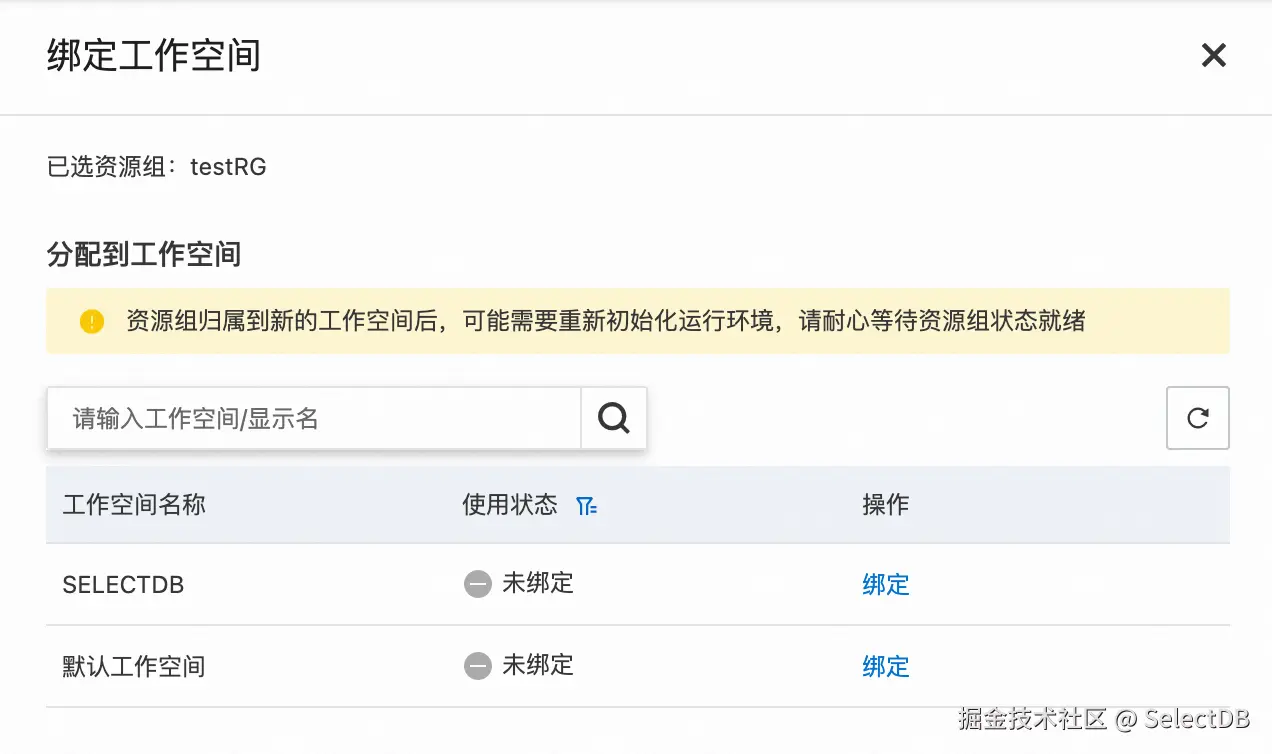The image size is (1272, 754).
Task: Refresh the workspace list
Action: (x=1197, y=418)
